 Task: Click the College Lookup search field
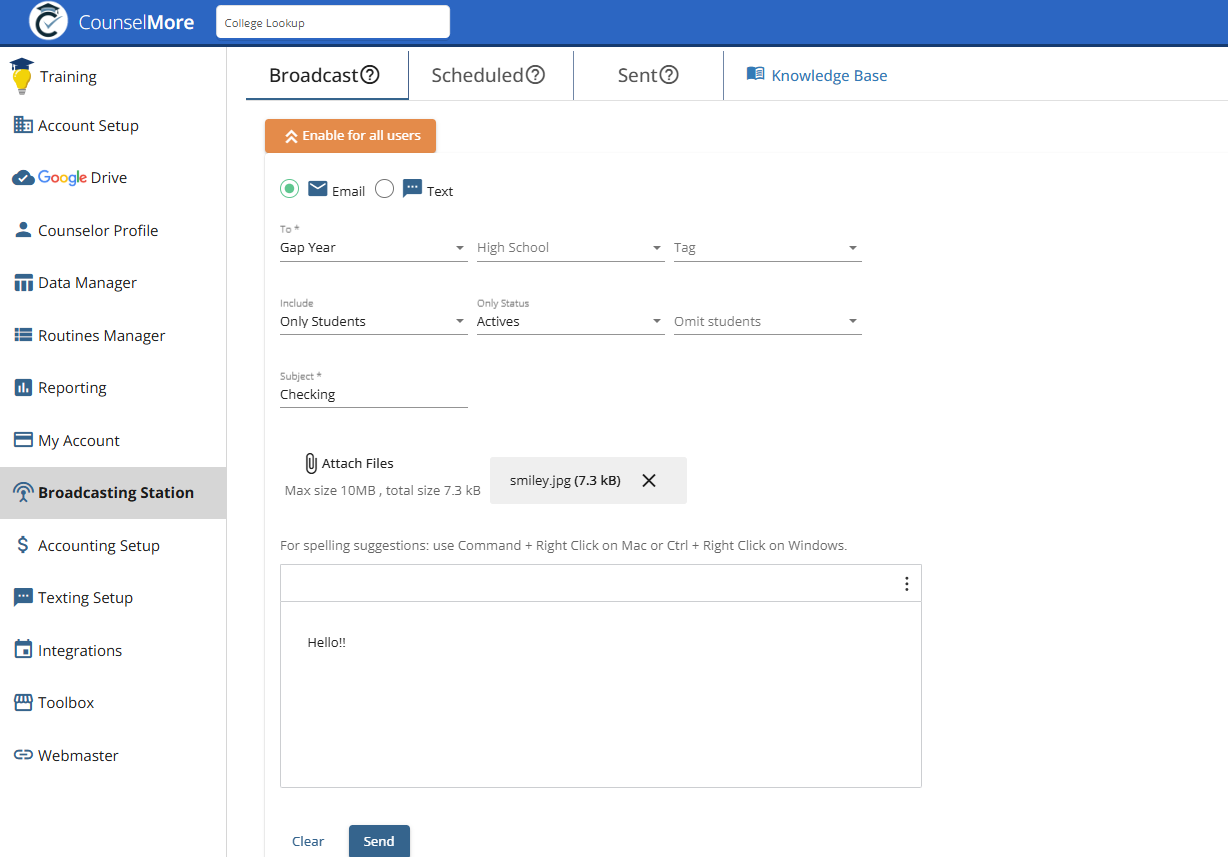coord(333,22)
